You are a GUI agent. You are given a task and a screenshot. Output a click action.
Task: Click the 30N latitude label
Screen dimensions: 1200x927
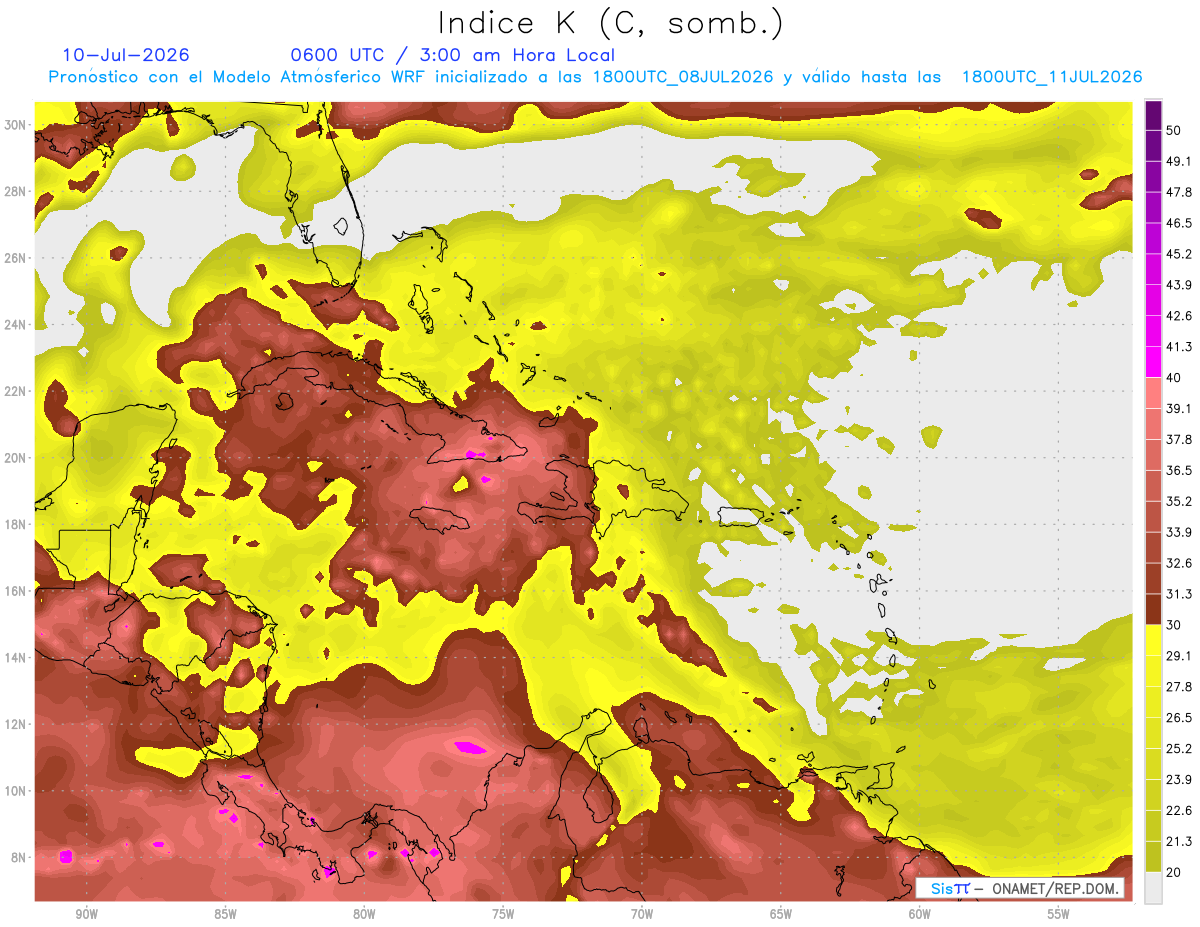pyautogui.click(x=16, y=125)
